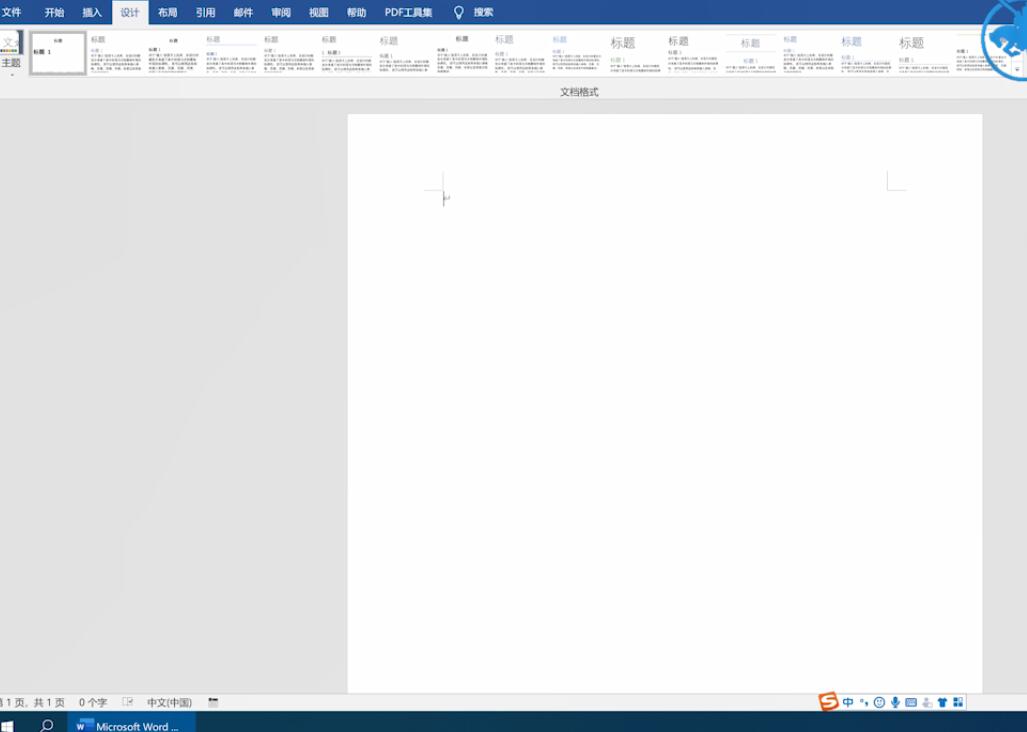Click the taskbar search magnifier icon
Viewport: 1027px width, 732px height.
pos(47,725)
